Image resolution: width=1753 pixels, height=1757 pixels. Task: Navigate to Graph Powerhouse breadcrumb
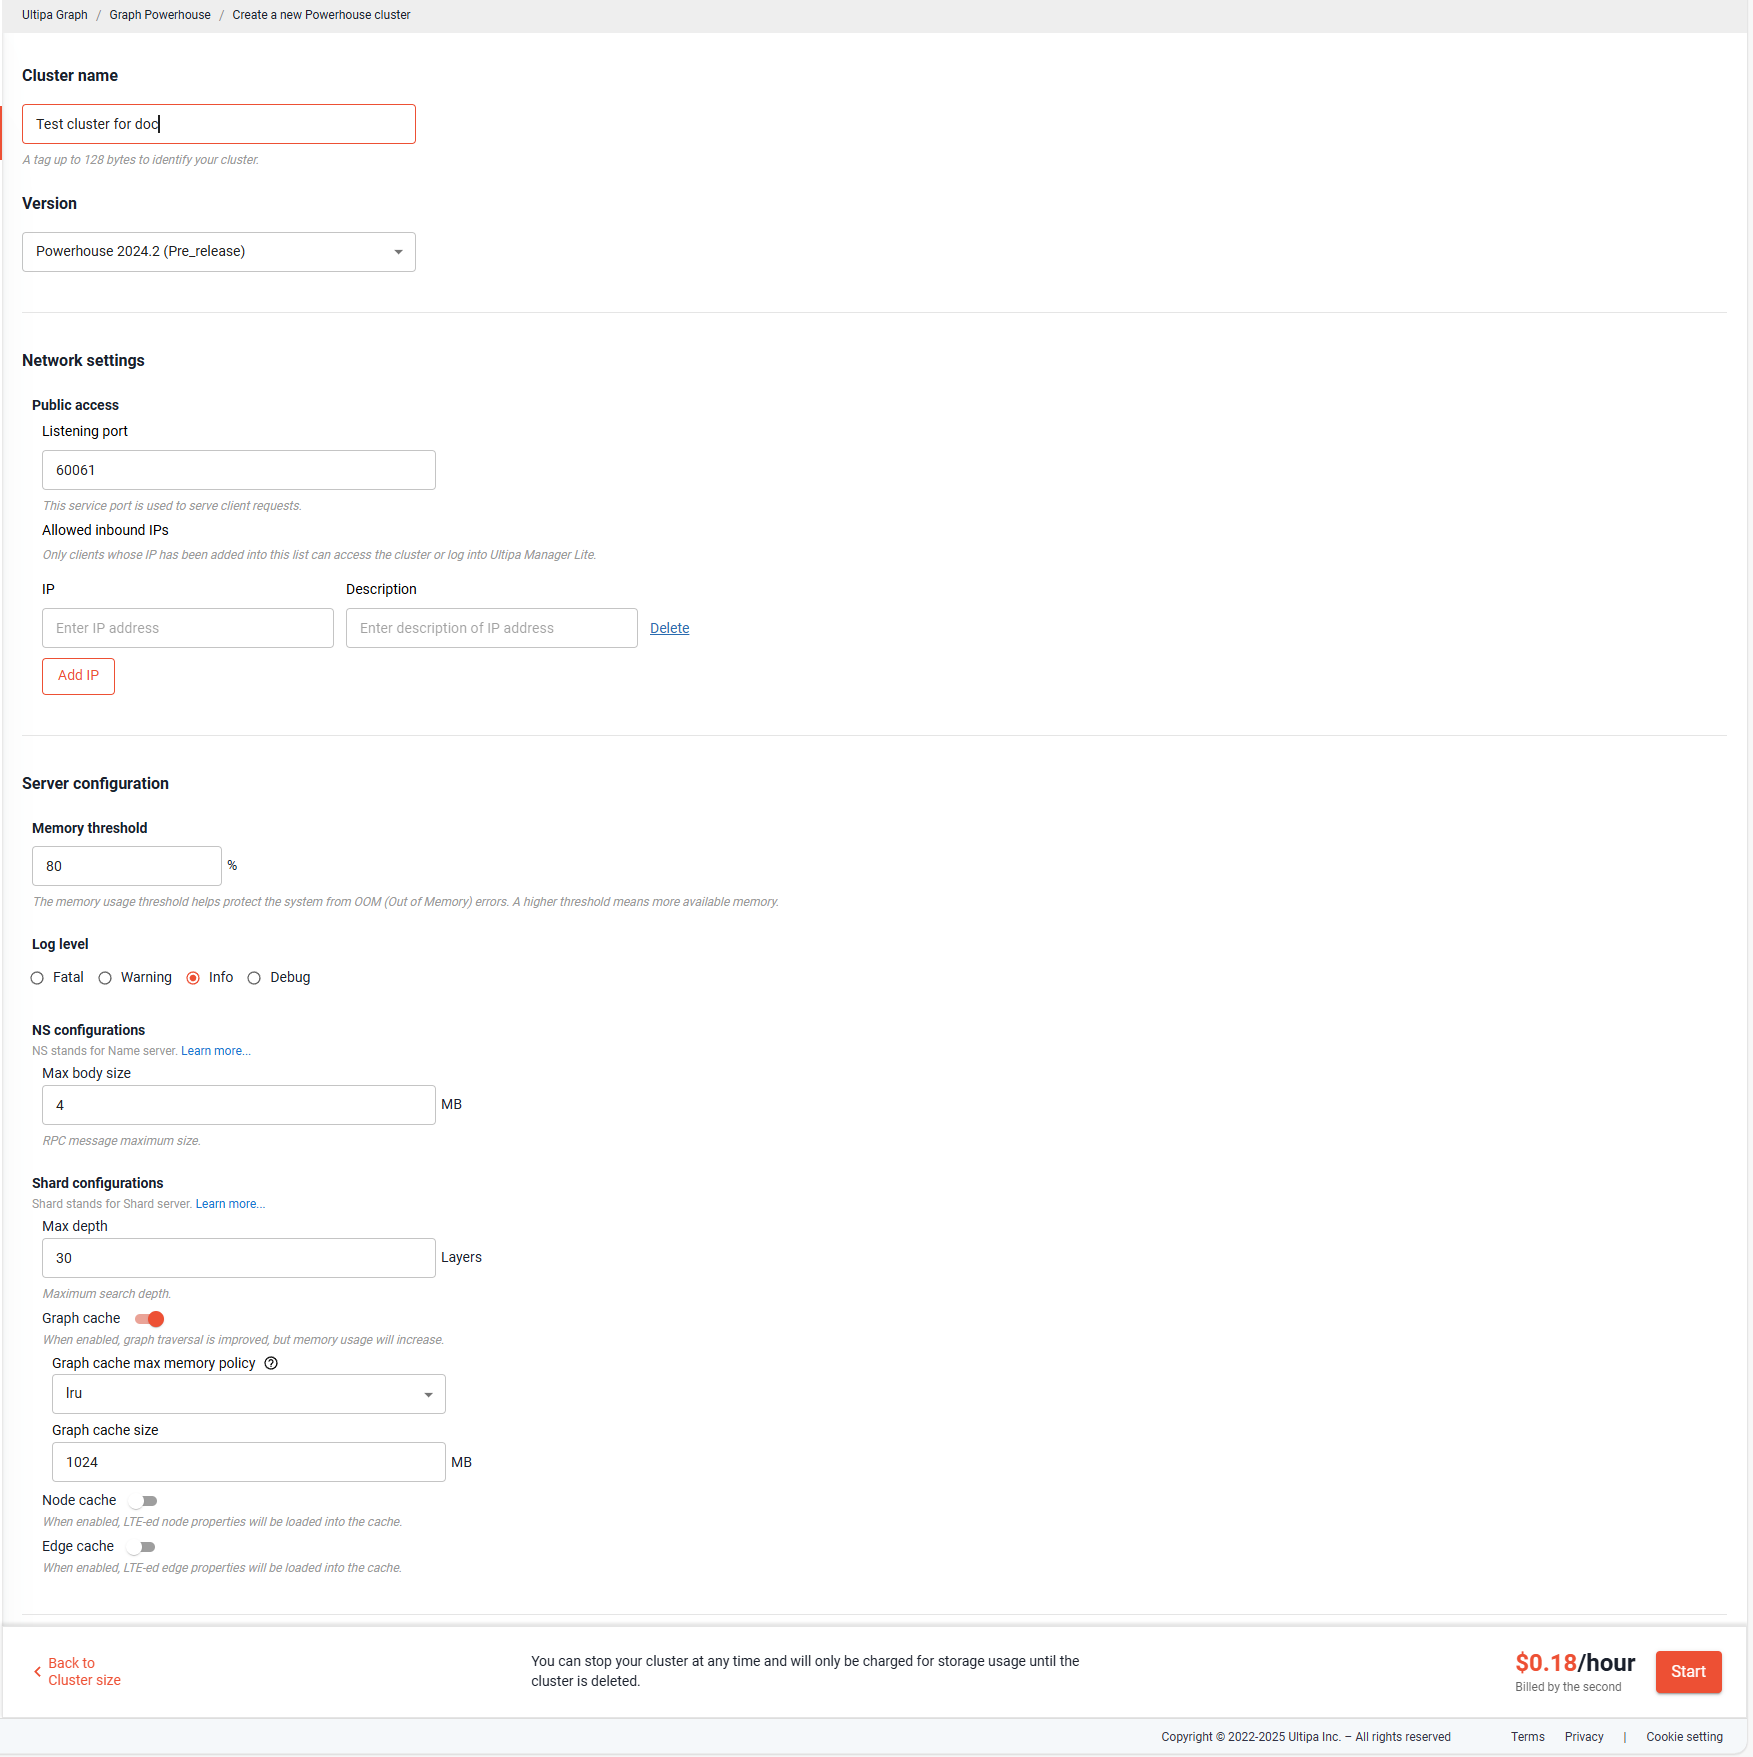(x=160, y=15)
